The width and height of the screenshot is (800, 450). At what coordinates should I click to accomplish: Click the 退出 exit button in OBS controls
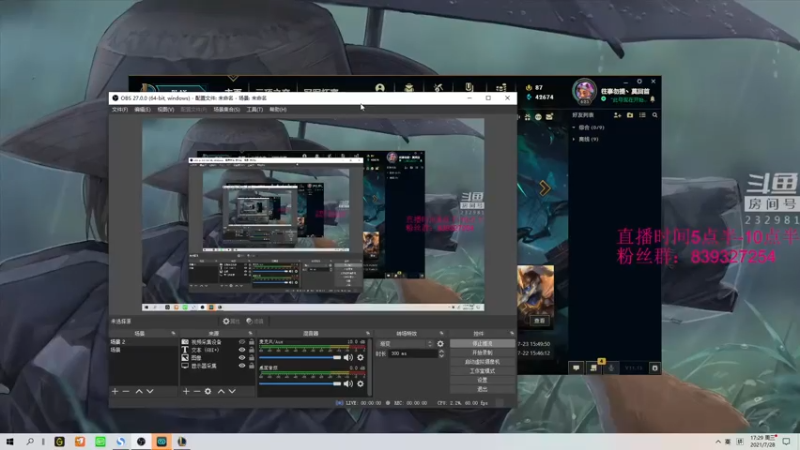coord(482,389)
